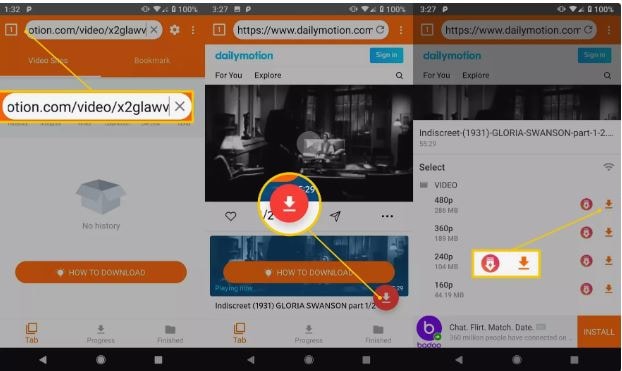The width and height of the screenshot is (622, 371).
Task: Clear URL with X in left screen's top address bar
Action: pos(154,30)
